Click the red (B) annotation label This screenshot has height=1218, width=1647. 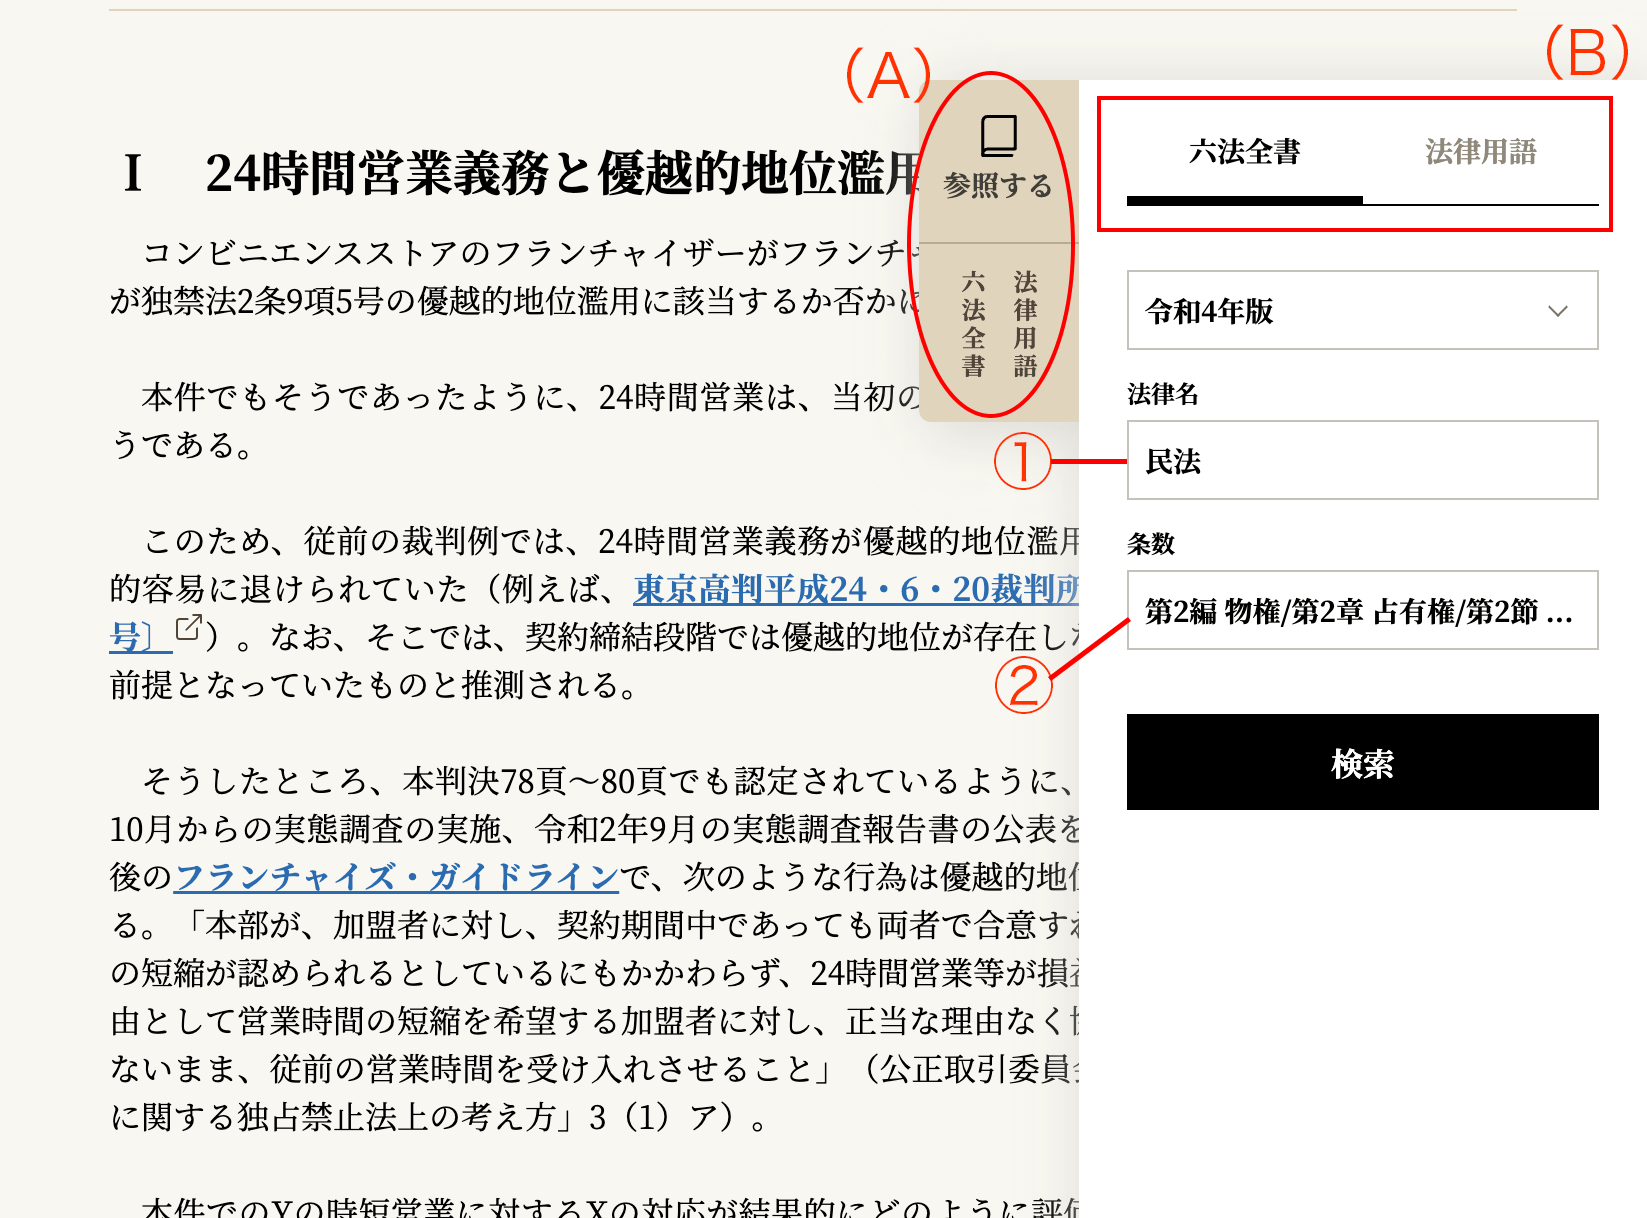pos(1587,52)
